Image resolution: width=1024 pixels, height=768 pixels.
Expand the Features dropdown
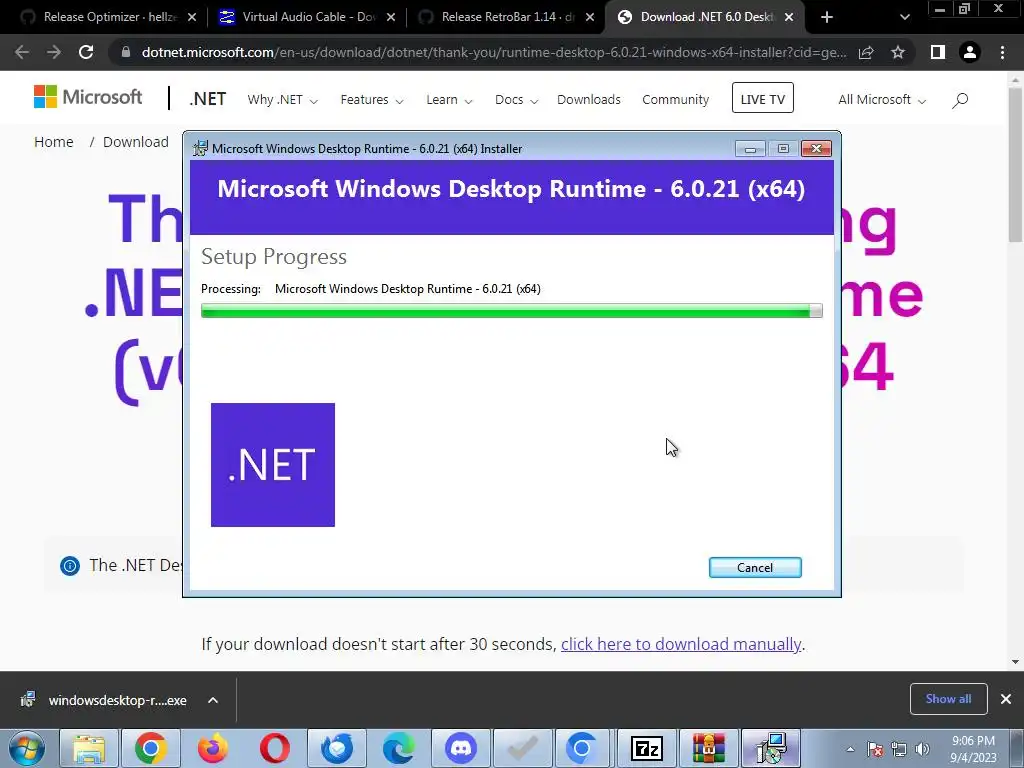[372, 100]
